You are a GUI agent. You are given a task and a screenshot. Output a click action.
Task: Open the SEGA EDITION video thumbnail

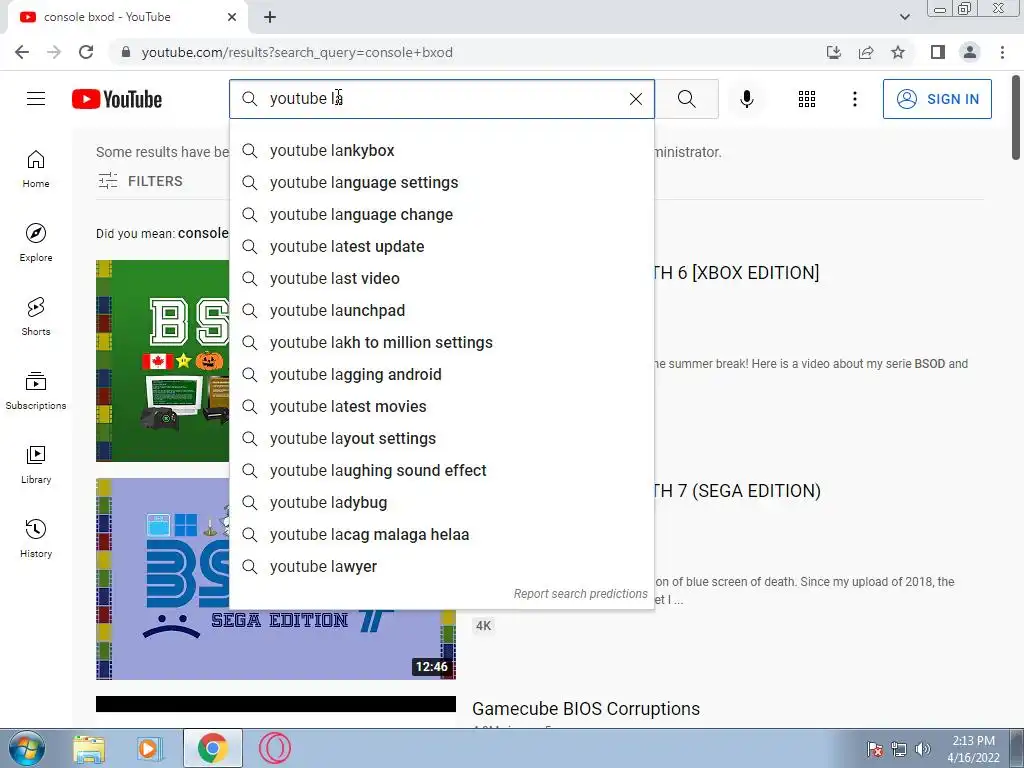pos(276,643)
